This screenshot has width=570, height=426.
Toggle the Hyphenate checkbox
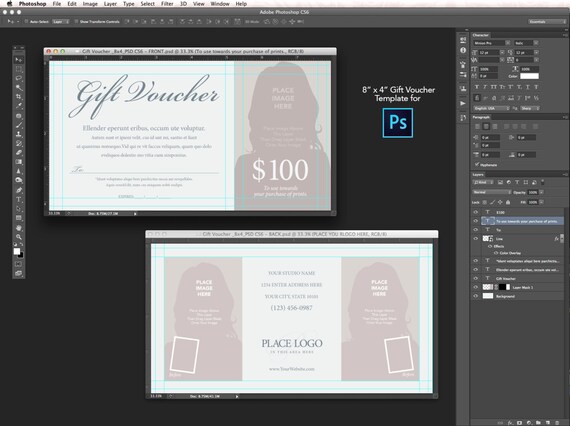point(477,165)
